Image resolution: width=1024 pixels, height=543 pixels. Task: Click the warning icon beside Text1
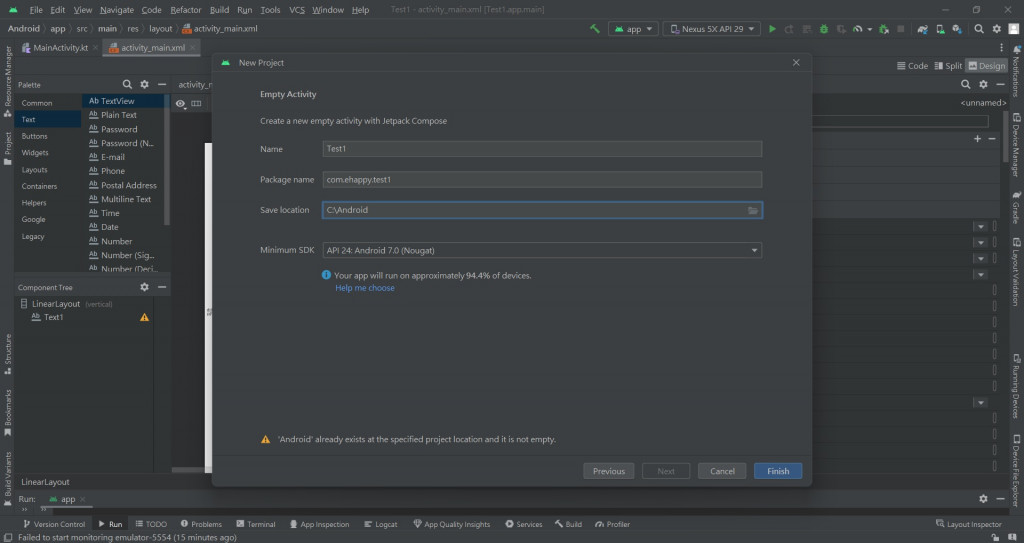[x=144, y=318]
